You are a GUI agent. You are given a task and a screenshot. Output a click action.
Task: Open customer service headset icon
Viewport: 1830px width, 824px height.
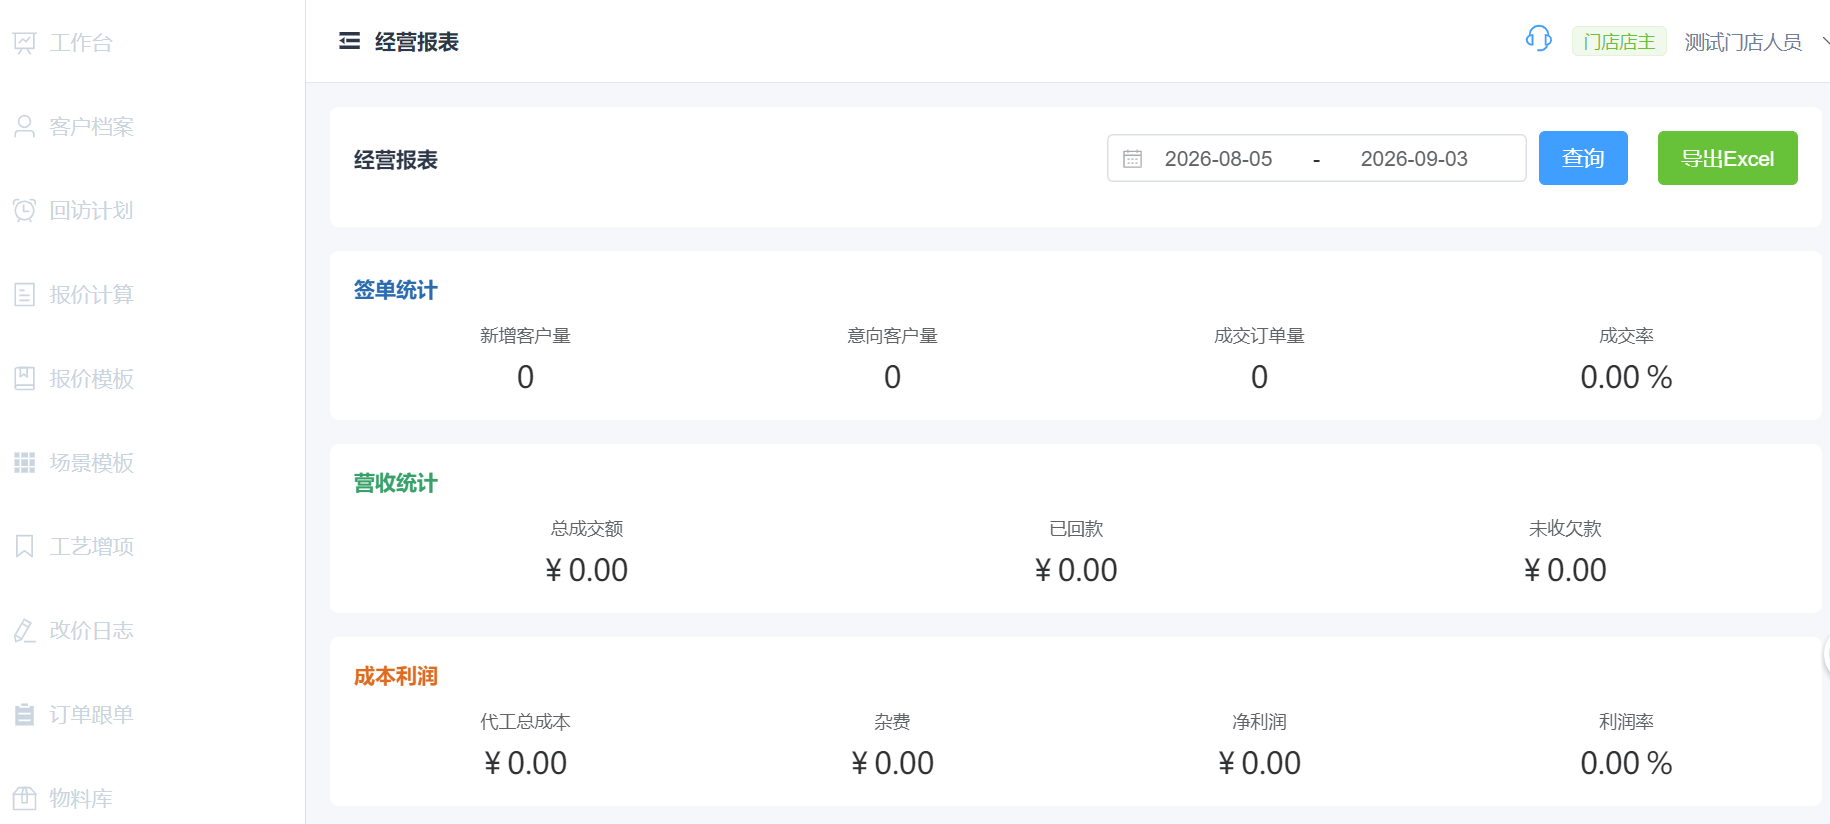coord(1538,39)
